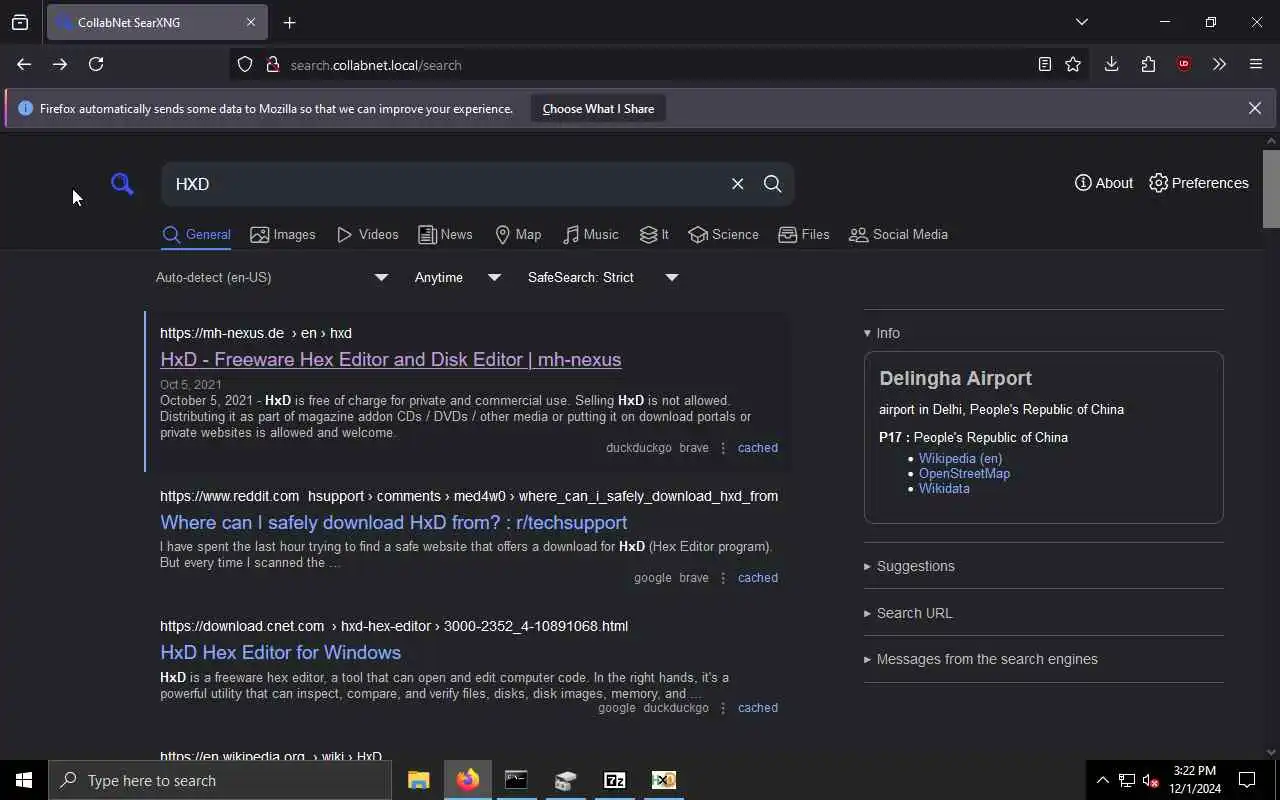Close the CollabNet SearXNG tab
1280x800 pixels.
click(251, 22)
